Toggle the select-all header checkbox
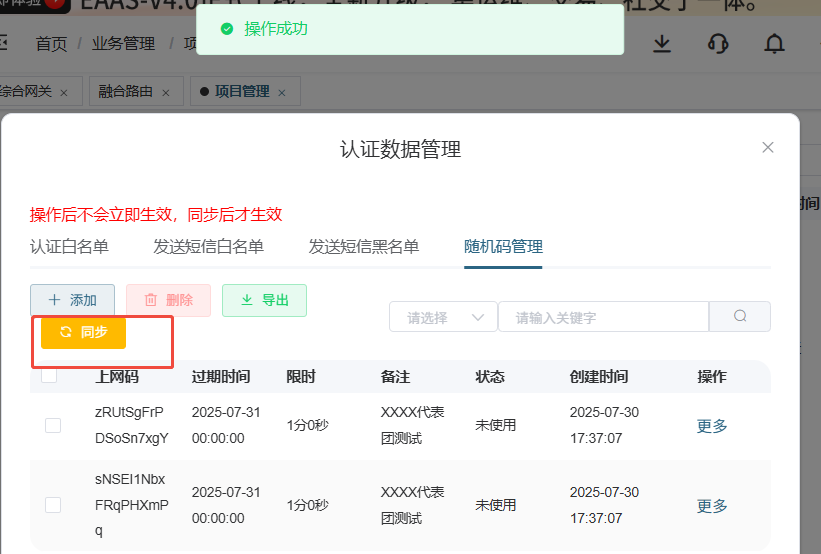Viewport: 821px width, 554px height. point(49,376)
